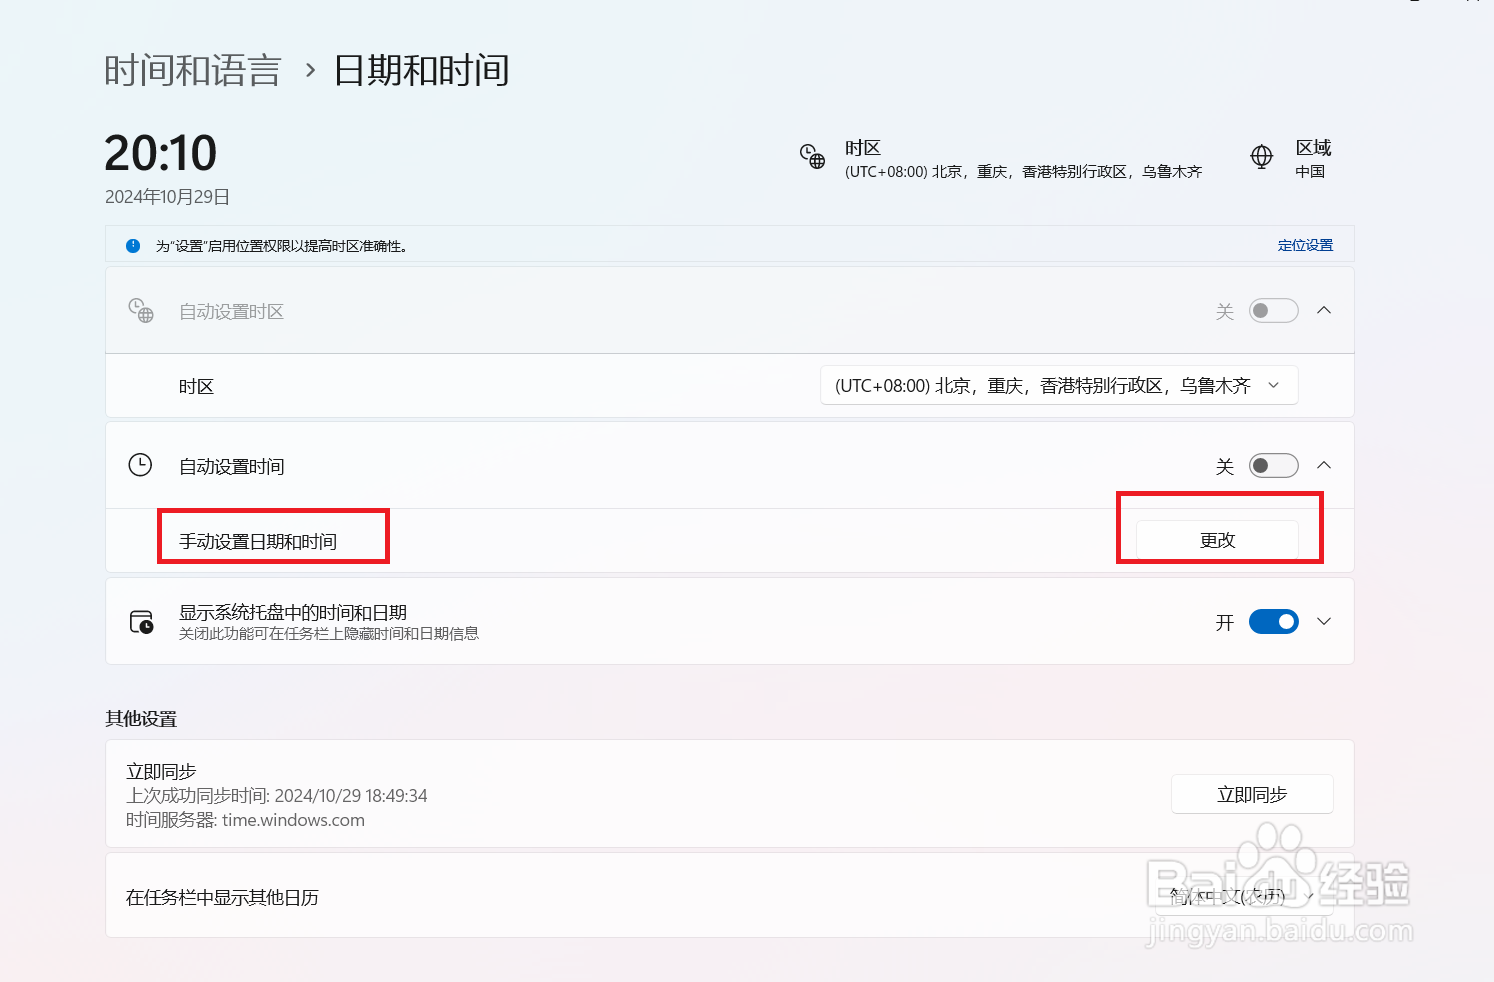Click the 更改 button
This screenshot has height=982, width=1494.
coord(1217,540)
